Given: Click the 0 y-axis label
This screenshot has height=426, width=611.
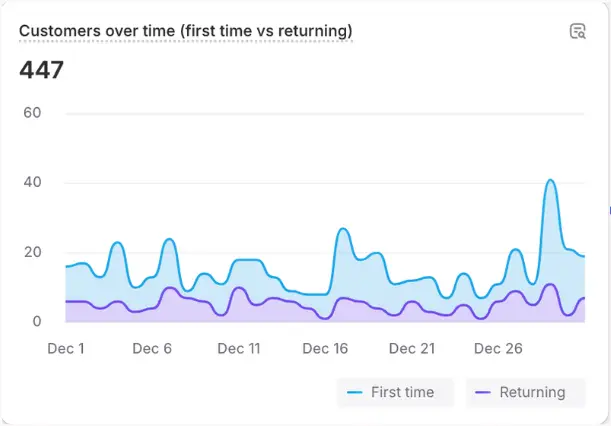Looking at the screenshot, I should tap(36, 322).
